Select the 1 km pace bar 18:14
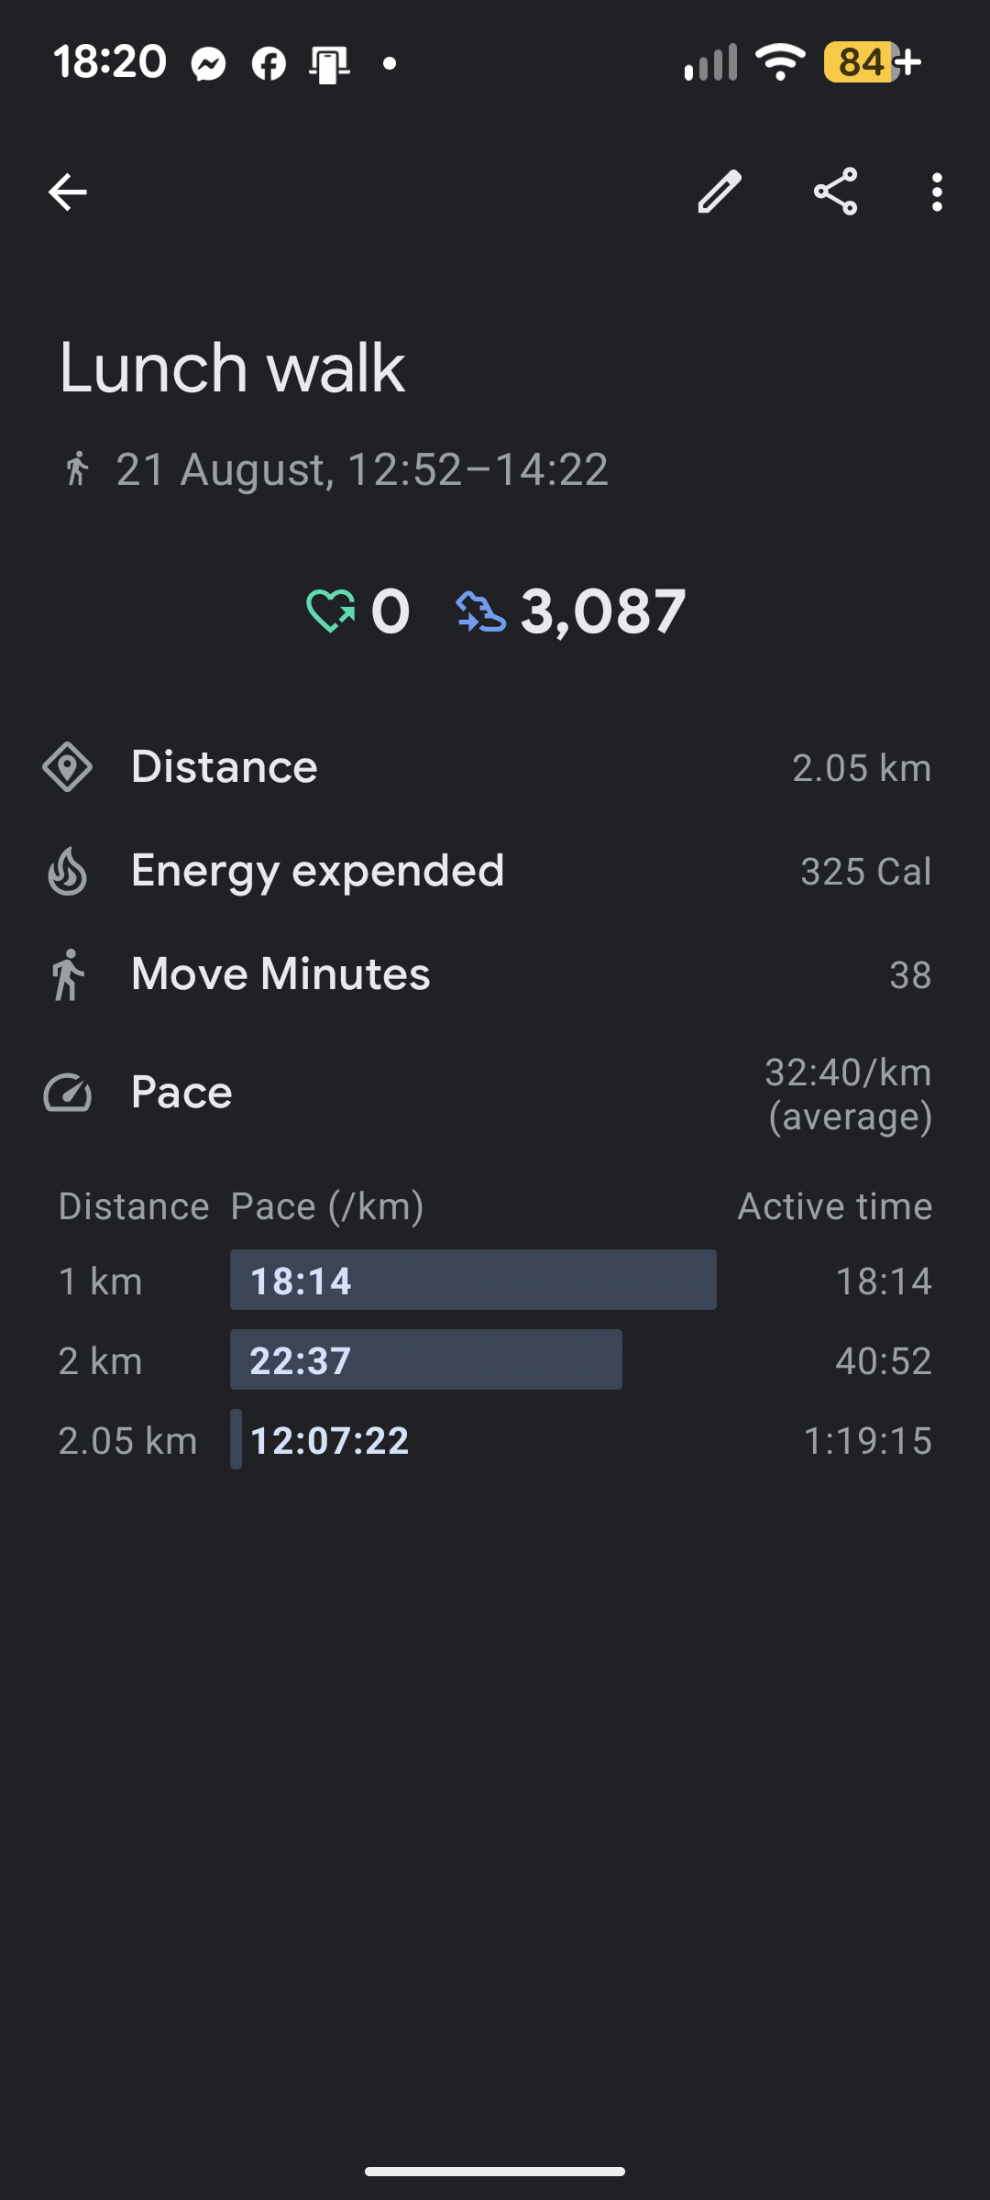 coord(473,1280)
